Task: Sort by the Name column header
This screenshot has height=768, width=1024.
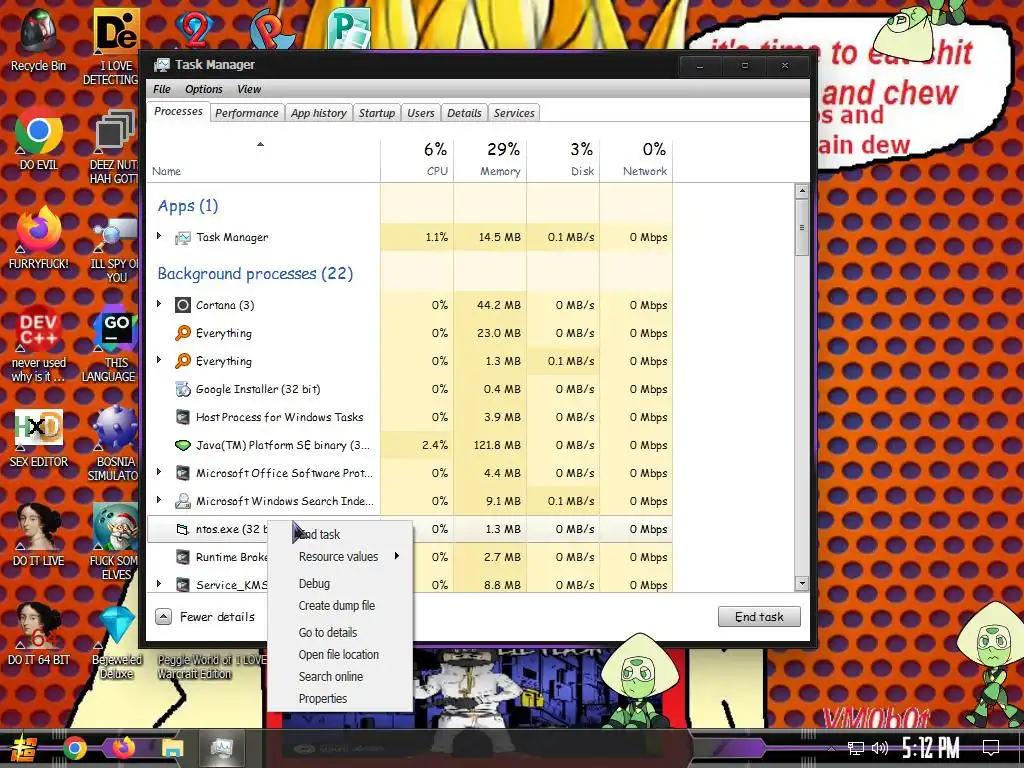Action: (x=264, y=159)
